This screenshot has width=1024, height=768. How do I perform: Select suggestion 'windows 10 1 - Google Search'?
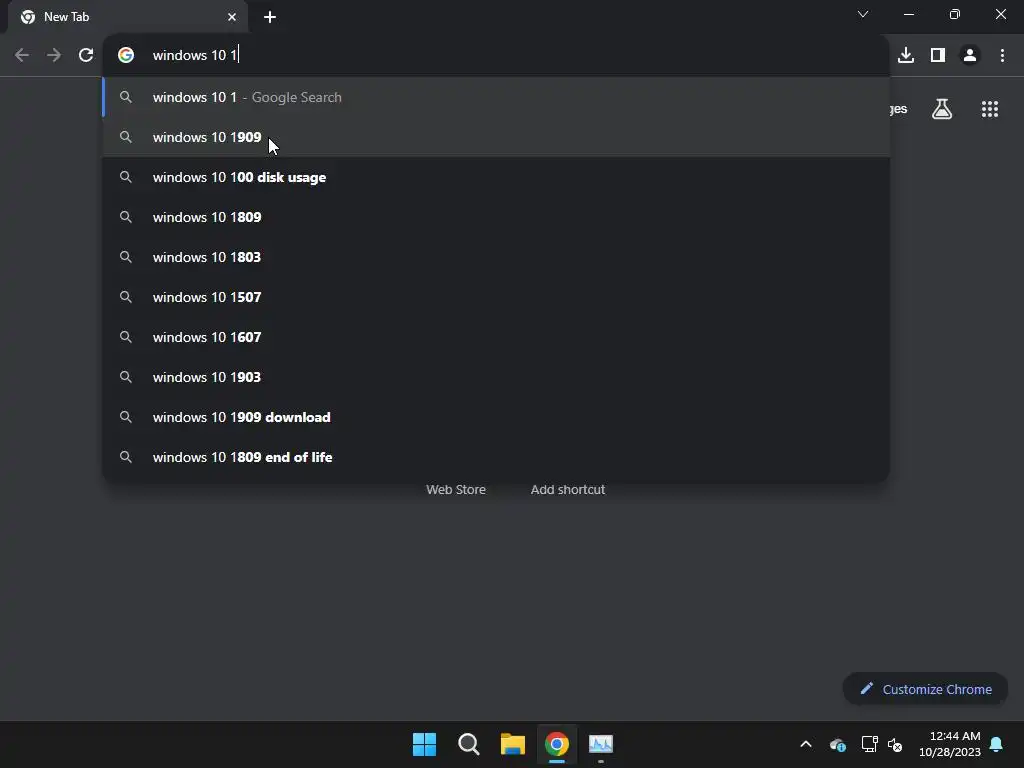coord(496,97)
